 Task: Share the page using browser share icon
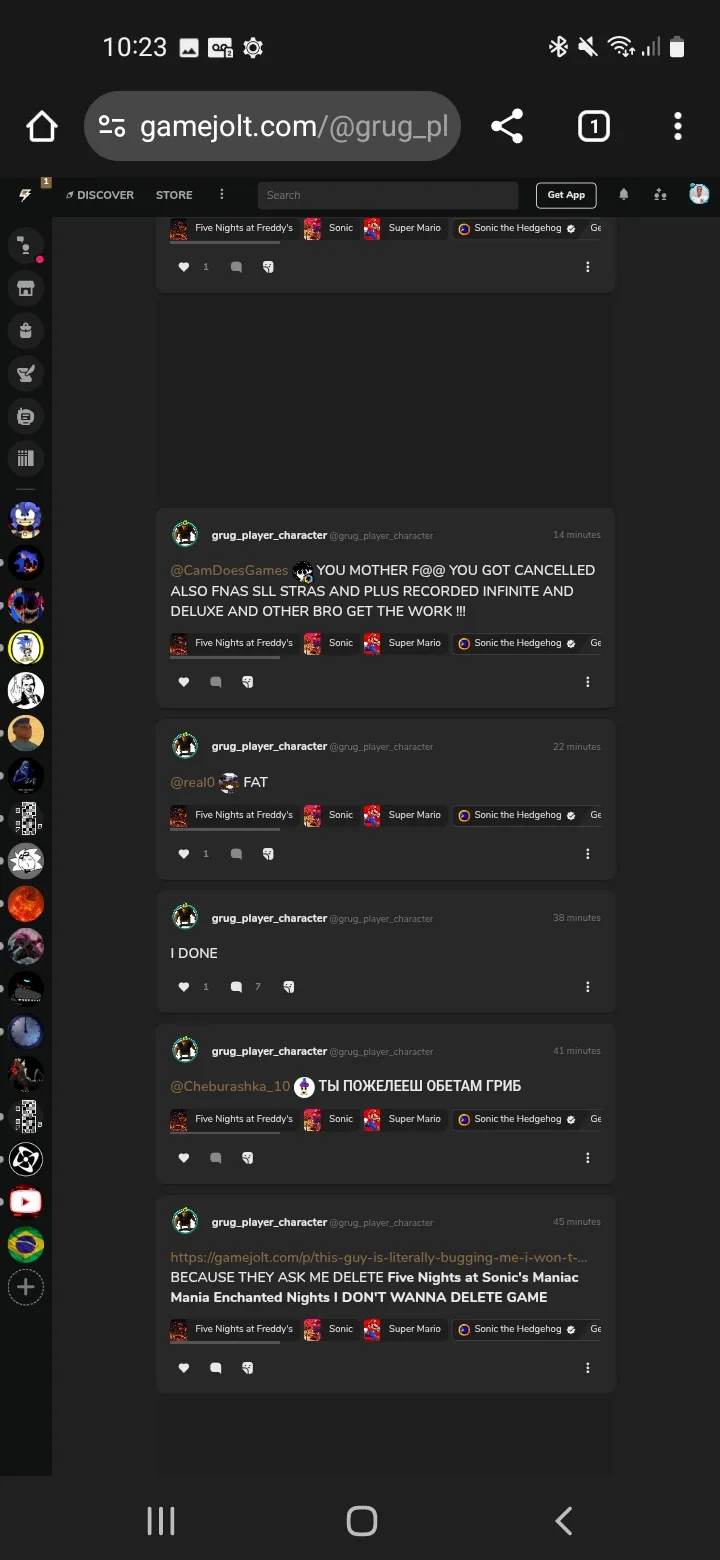pyautogui.click(x=507, y=126)
